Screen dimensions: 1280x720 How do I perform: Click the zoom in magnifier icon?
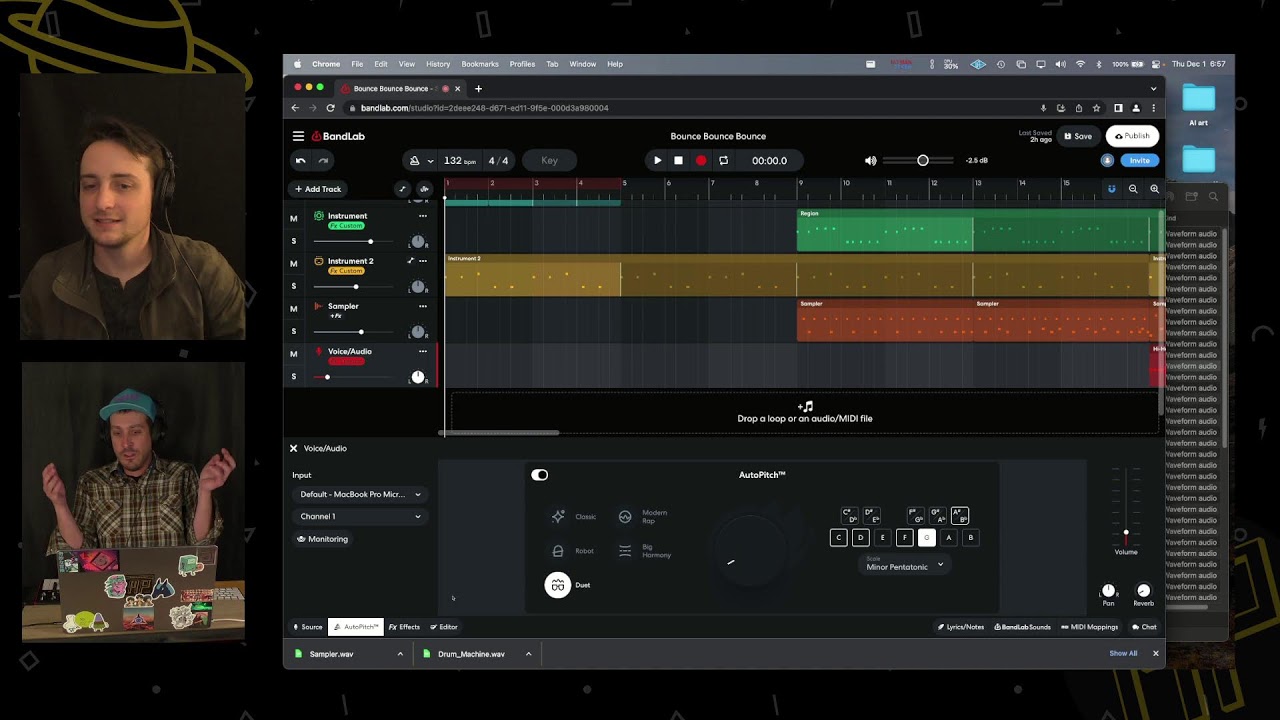coord(1154,189)
